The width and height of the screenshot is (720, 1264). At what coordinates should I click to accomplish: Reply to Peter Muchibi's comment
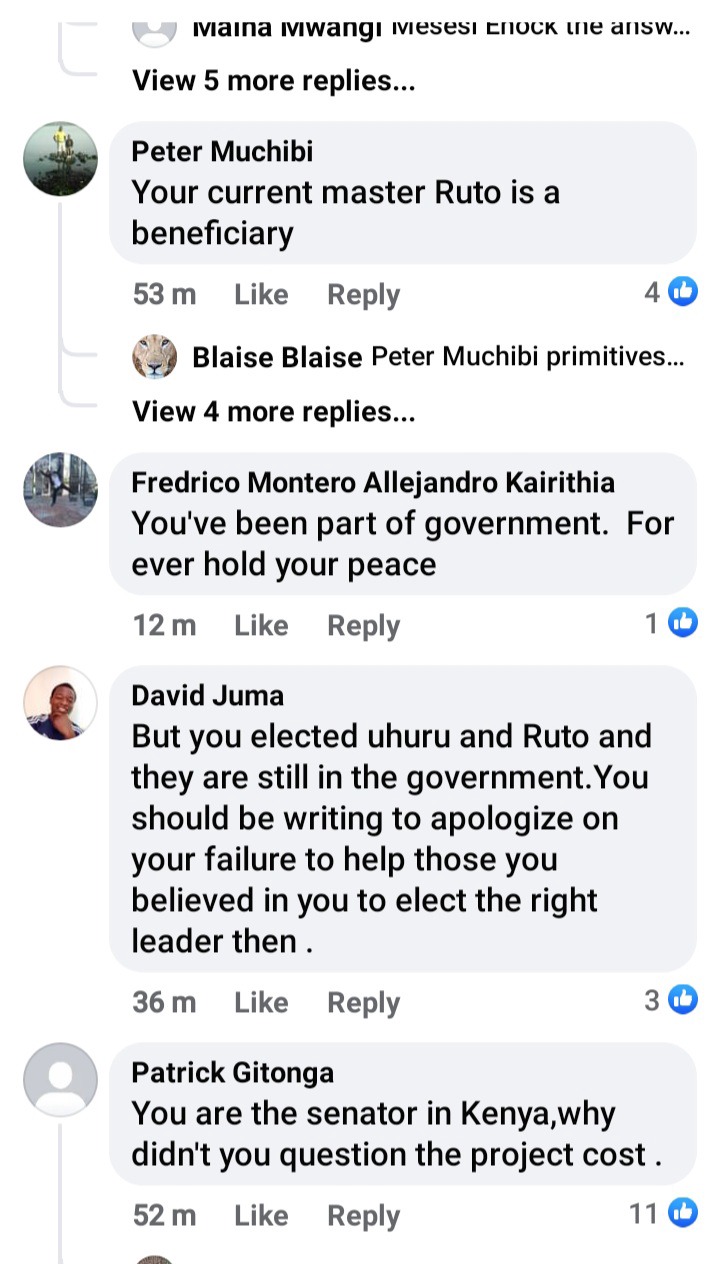click(x=364, y=294)
